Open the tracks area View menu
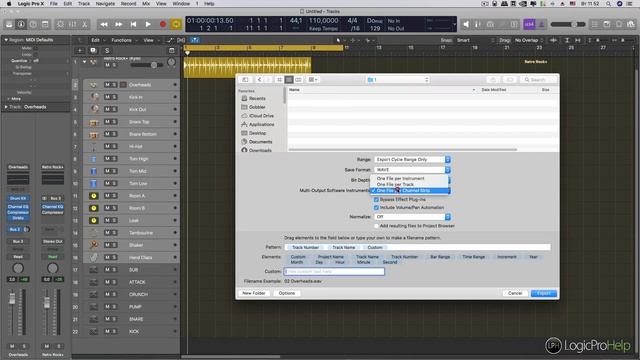Viewport: 640px width, 360px height. [150, 40]
